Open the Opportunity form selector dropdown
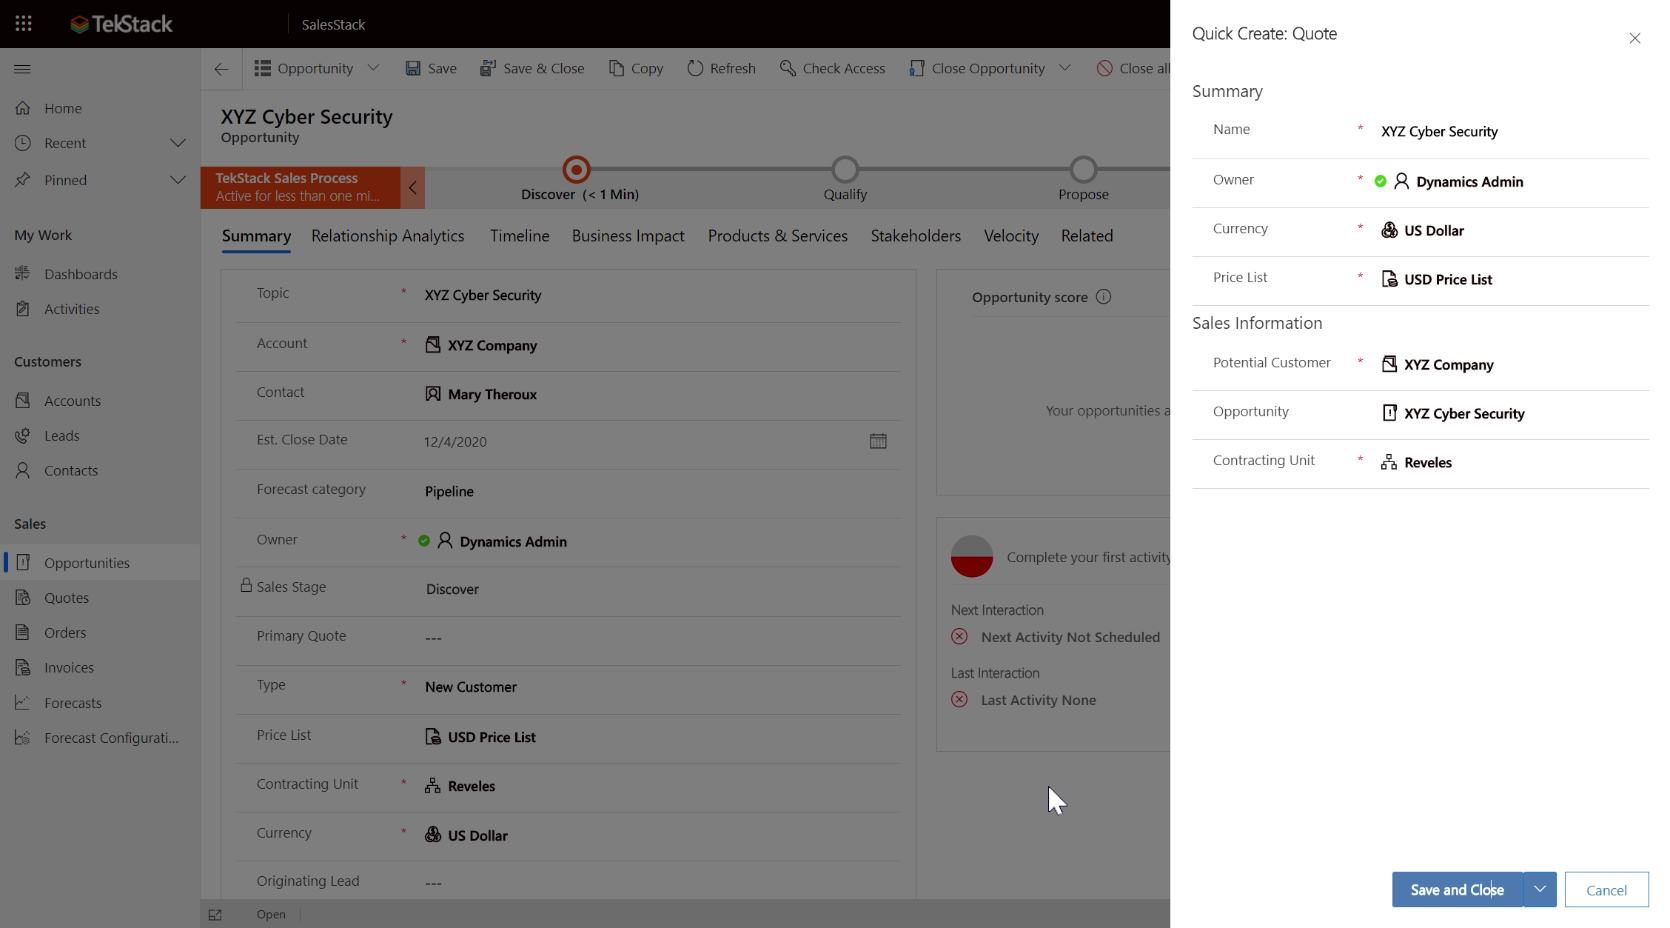The image size is (1670, 928). point(373,69)
